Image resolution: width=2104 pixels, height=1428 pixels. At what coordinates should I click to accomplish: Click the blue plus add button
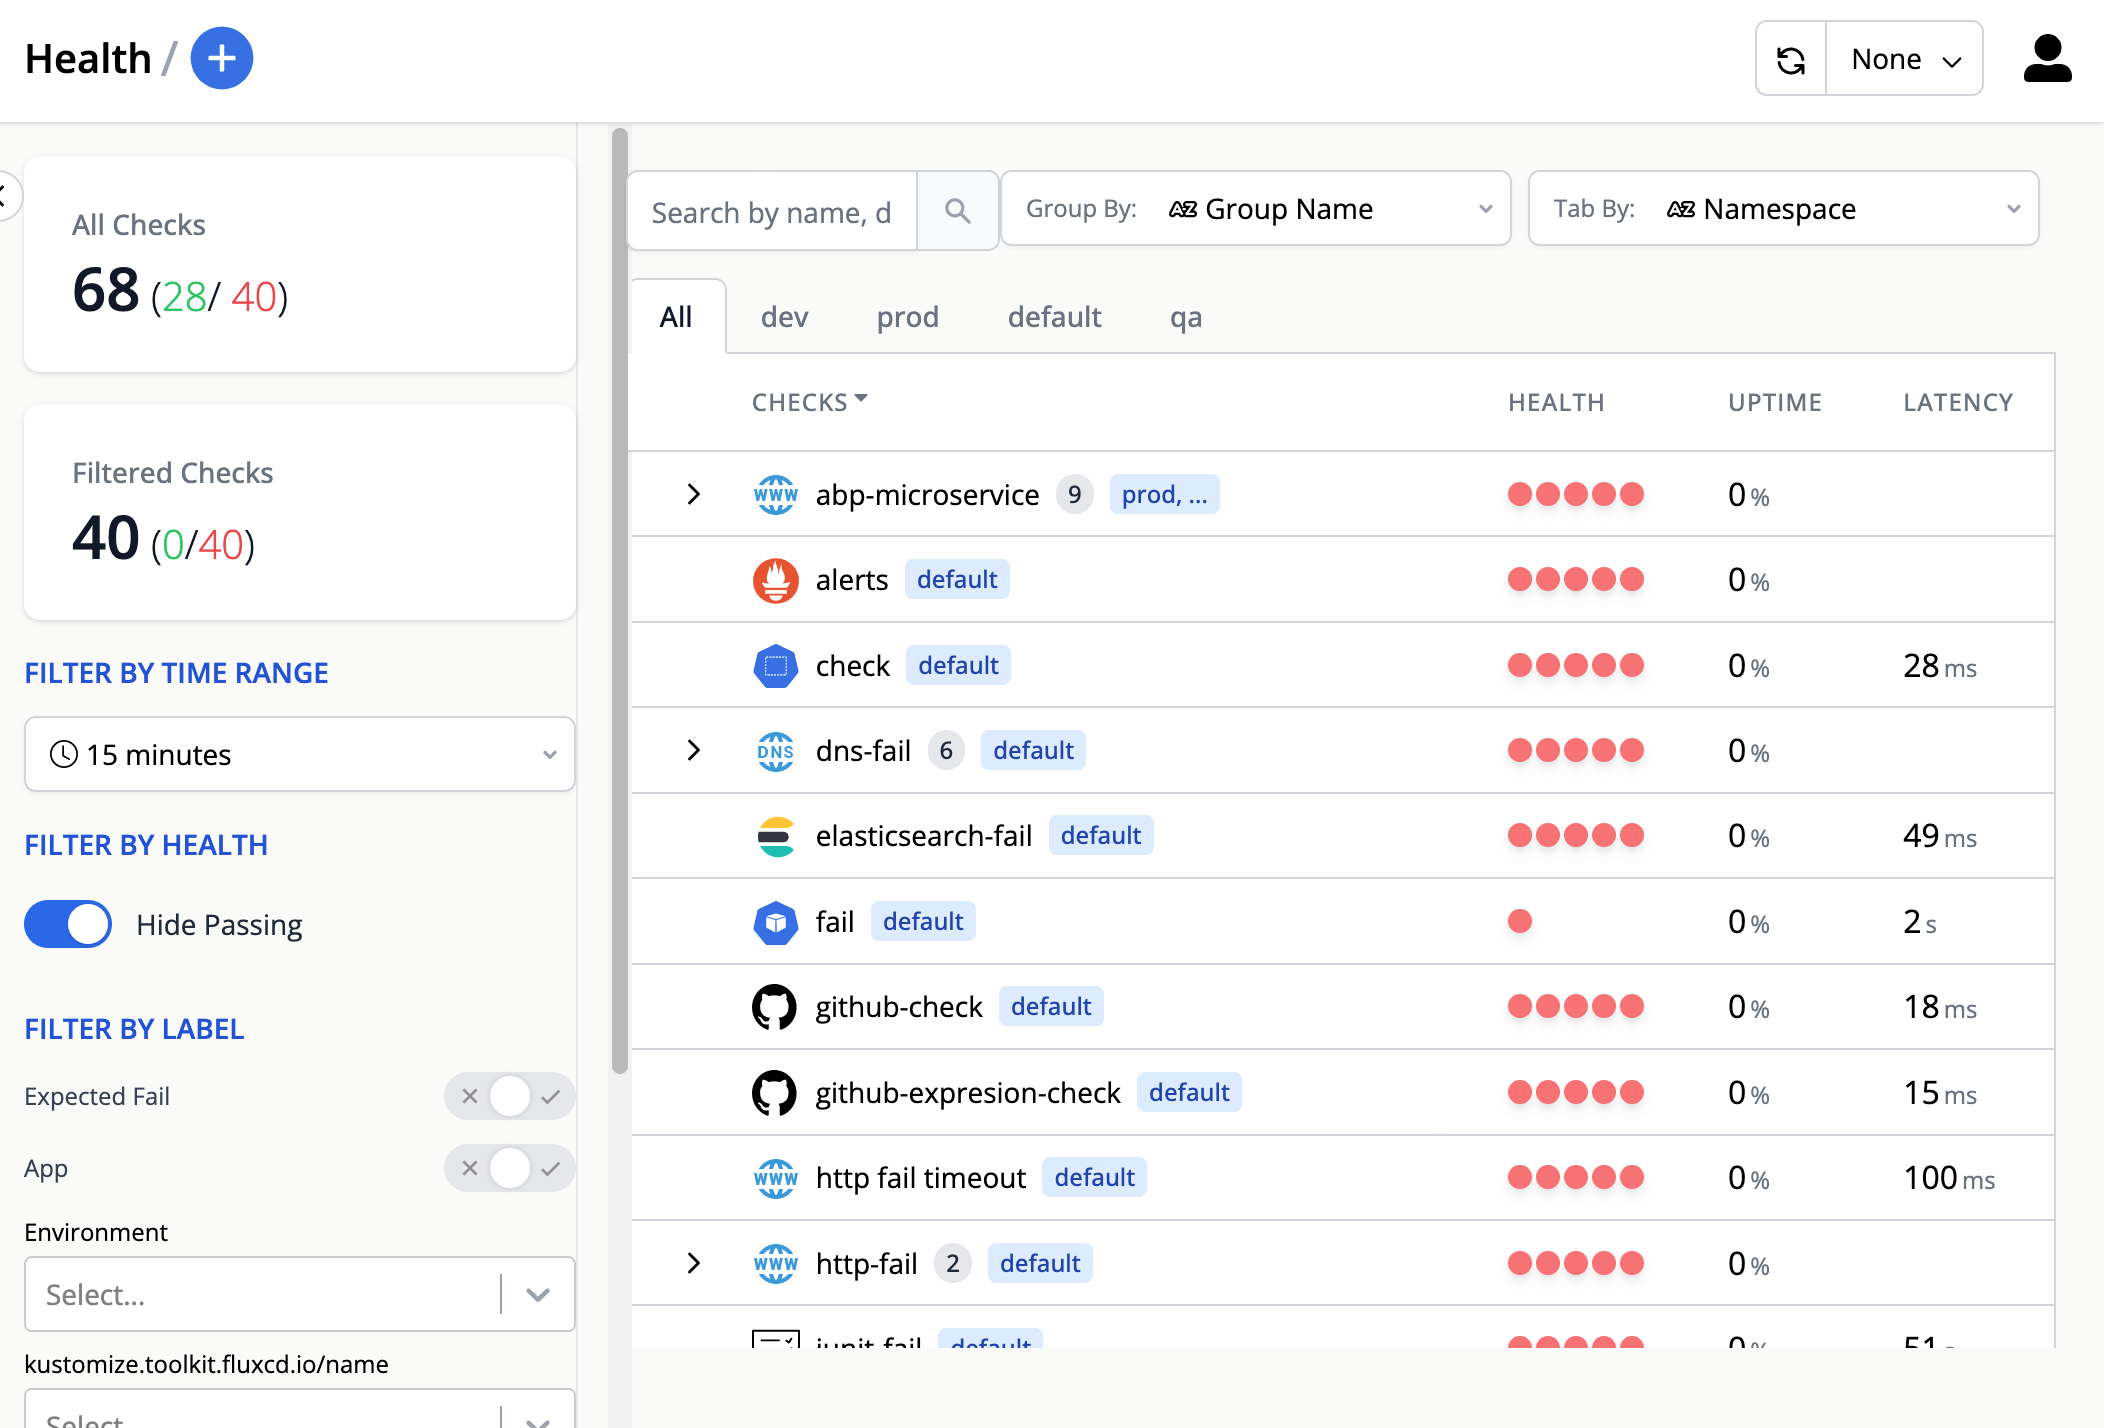pyautogui.click(x=221, y=58)
